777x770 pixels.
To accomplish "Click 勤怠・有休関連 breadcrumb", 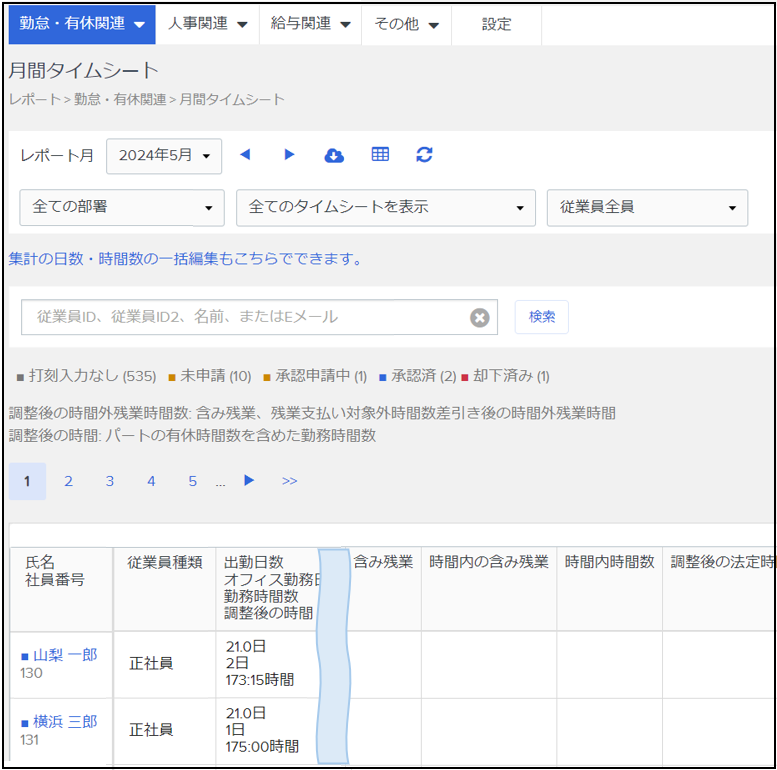I will (x=120, y=100).
